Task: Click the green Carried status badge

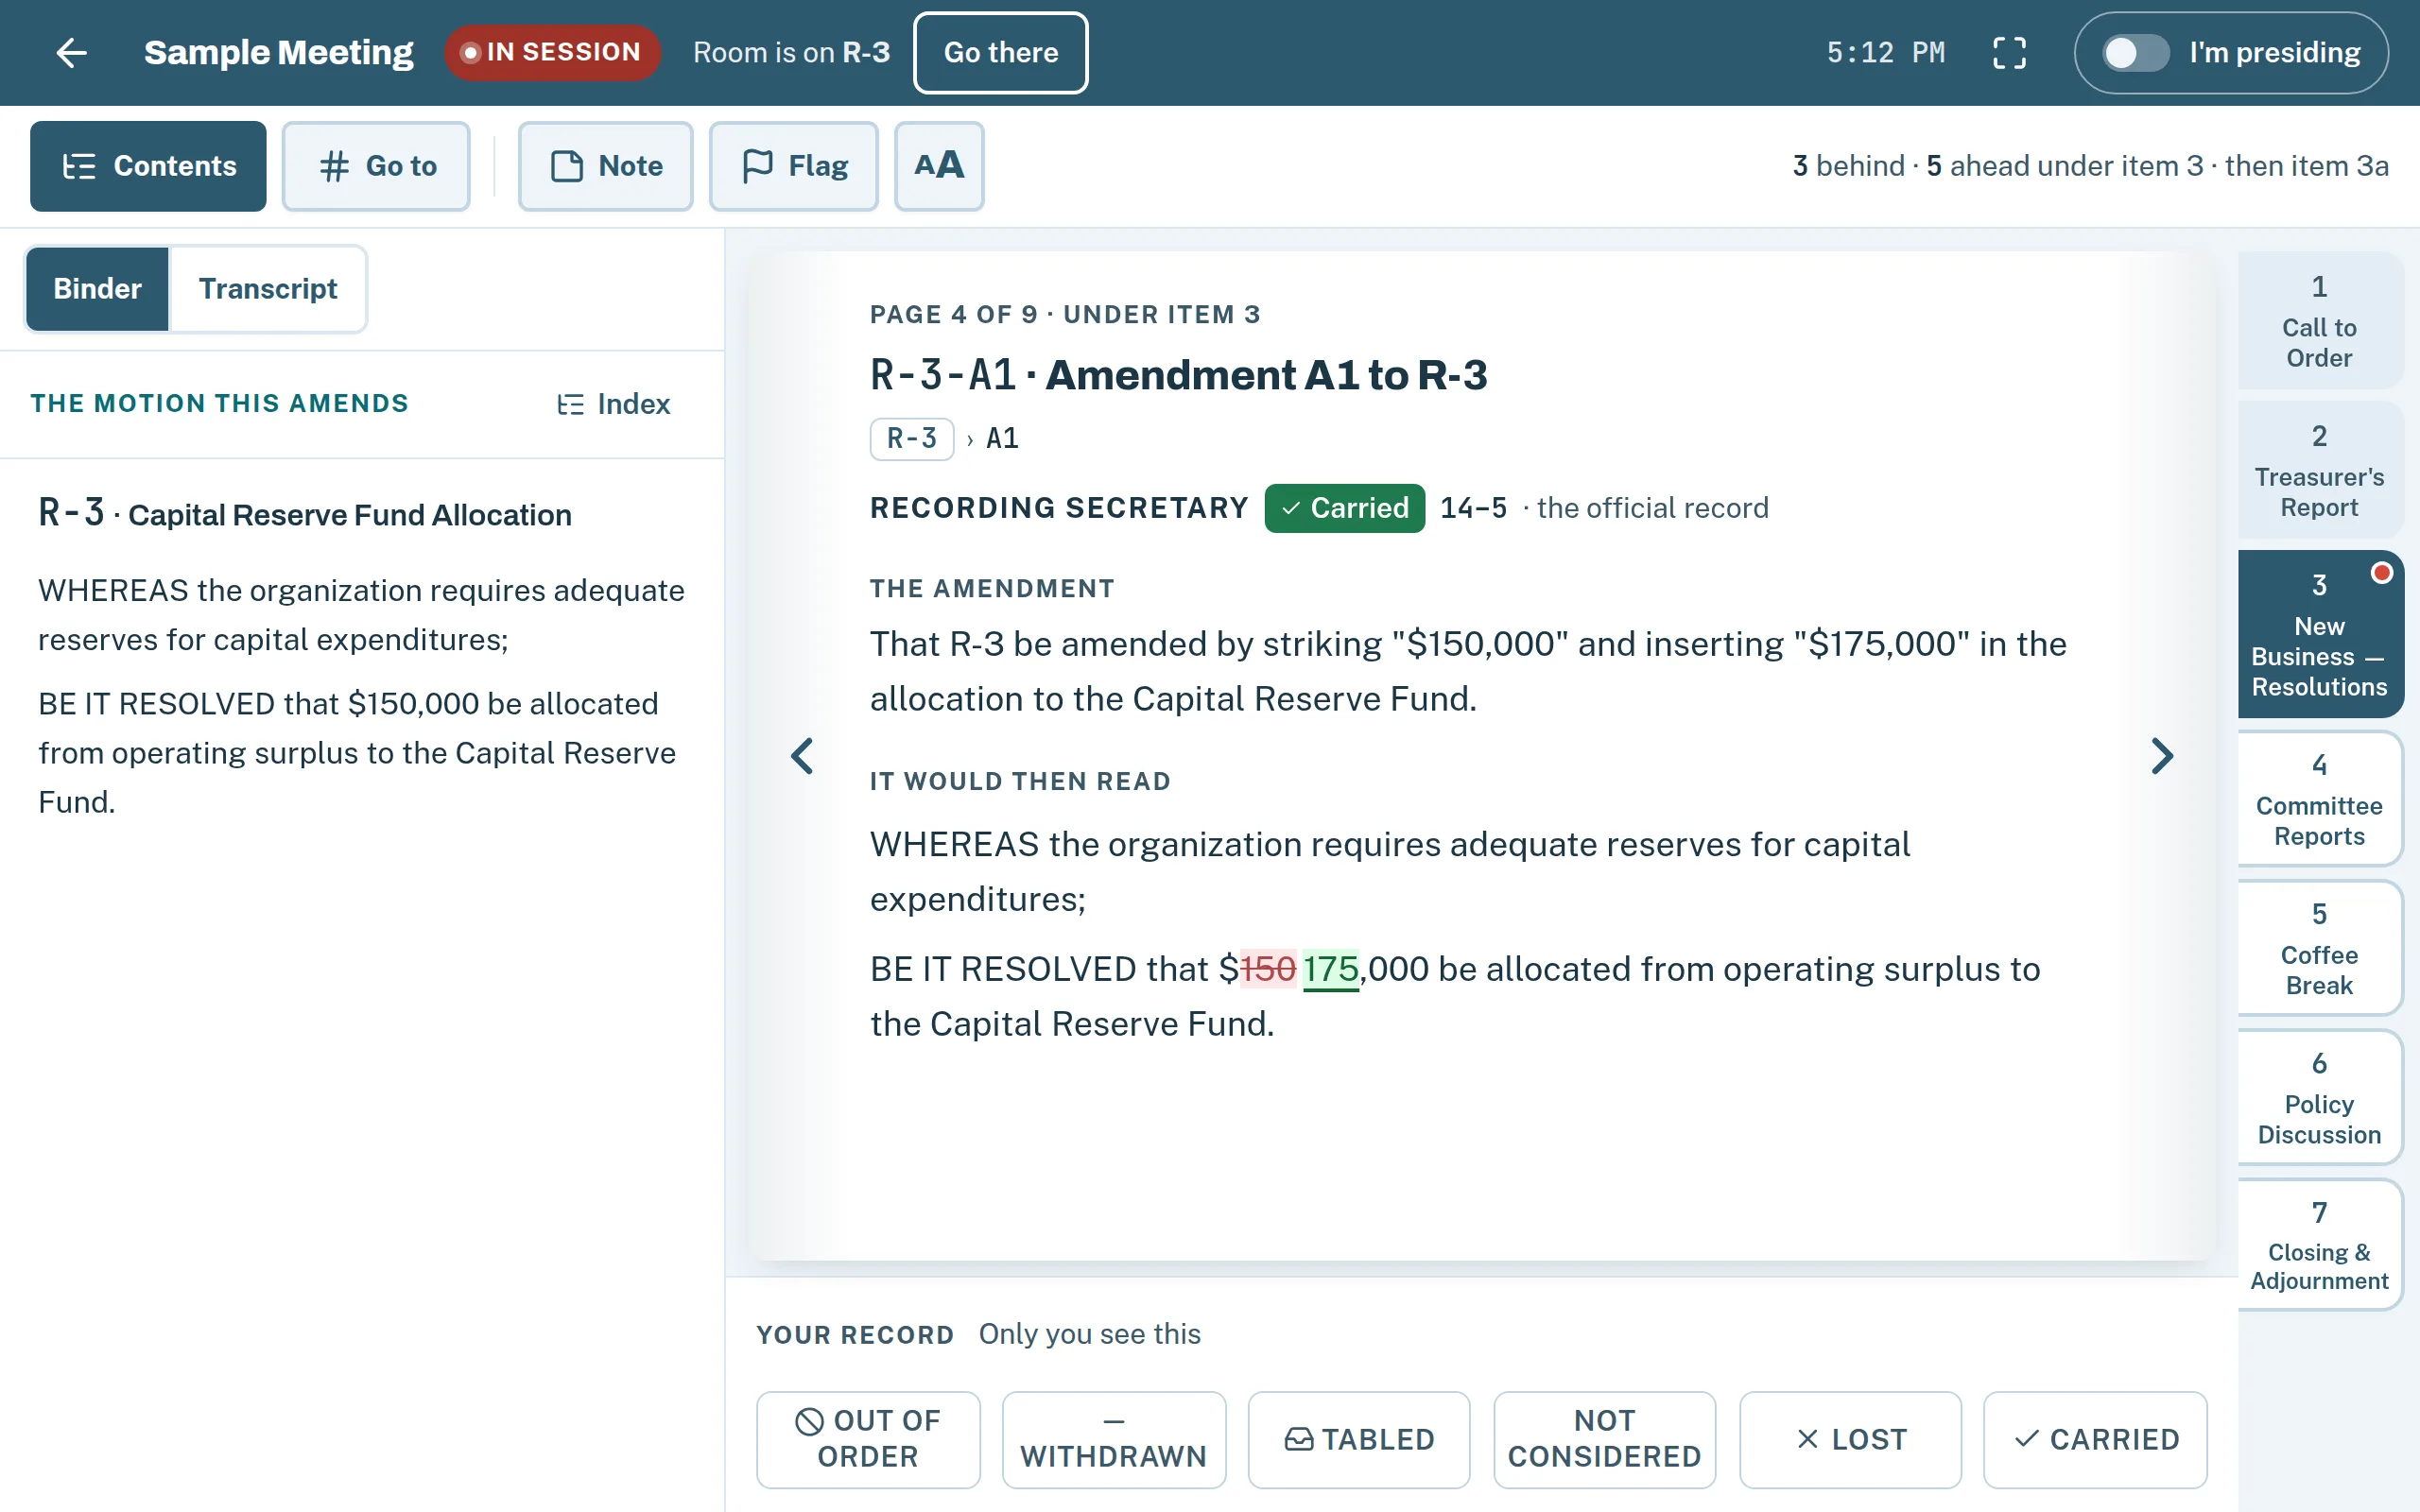Action: point(1344,508)
